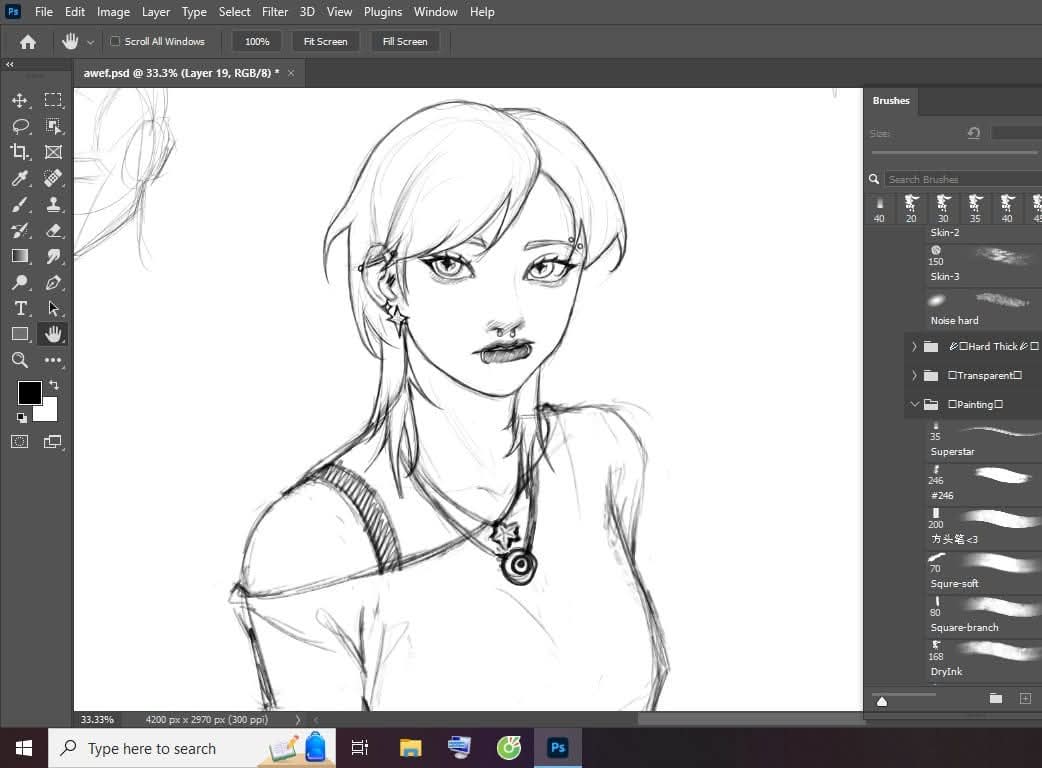This screenshot has width=1042, height=768.
Task: Select the Lasso tool
Action: 20,126
